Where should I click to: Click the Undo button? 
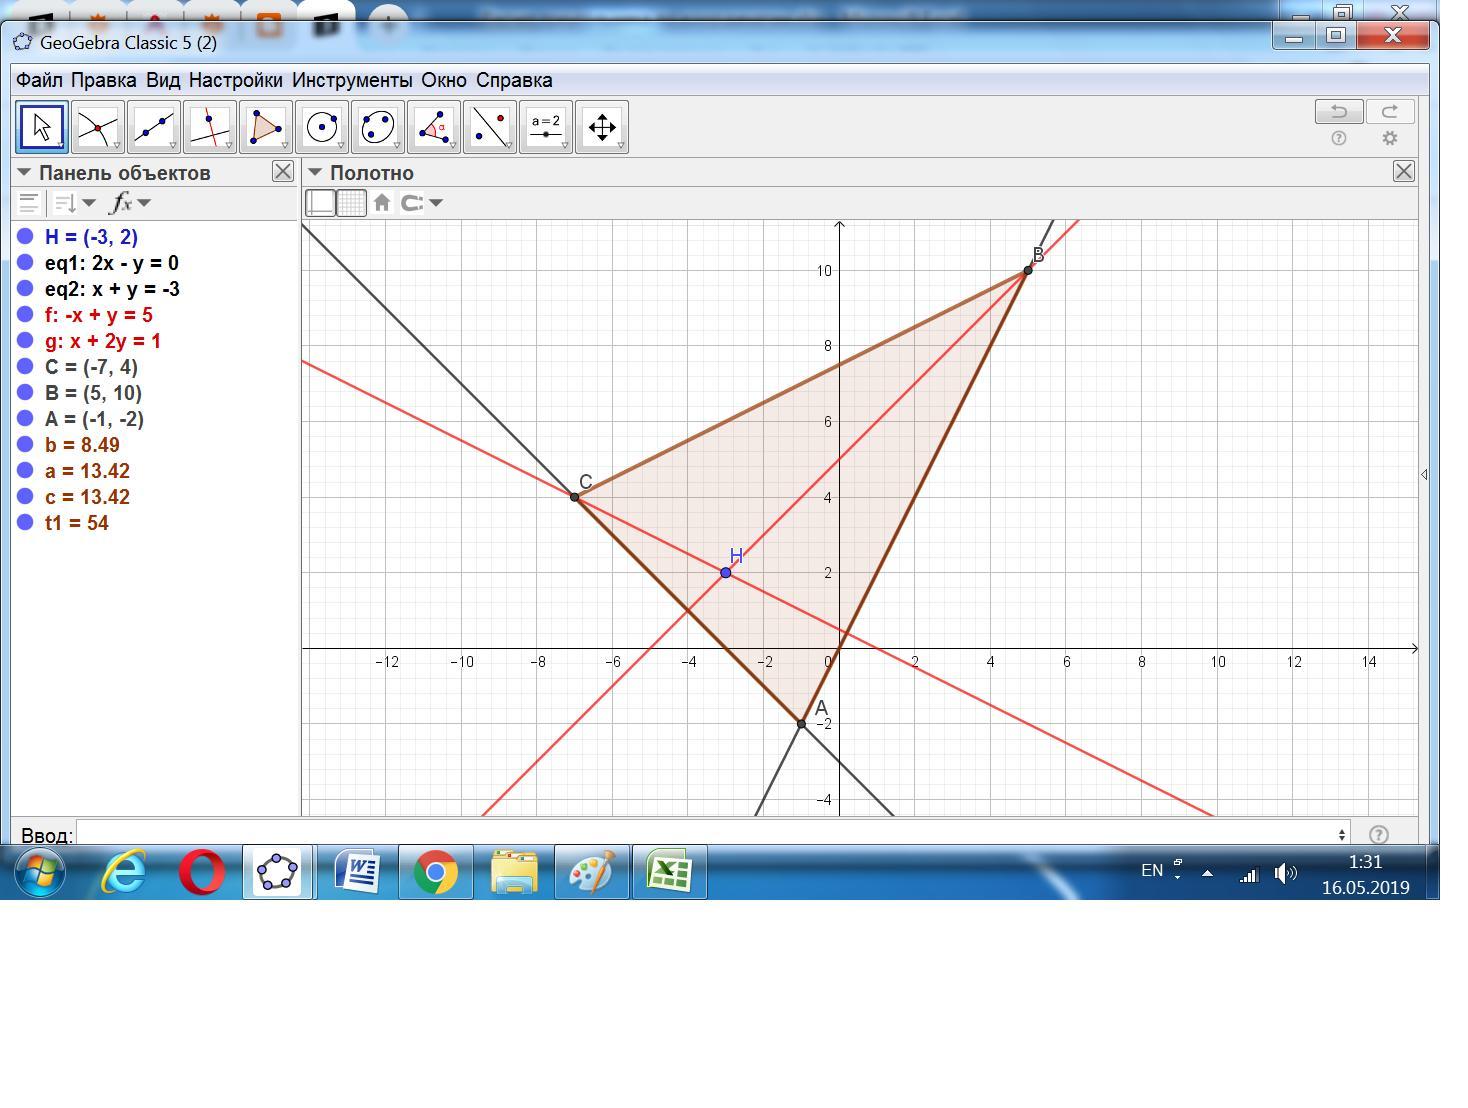pos(1338,111)
